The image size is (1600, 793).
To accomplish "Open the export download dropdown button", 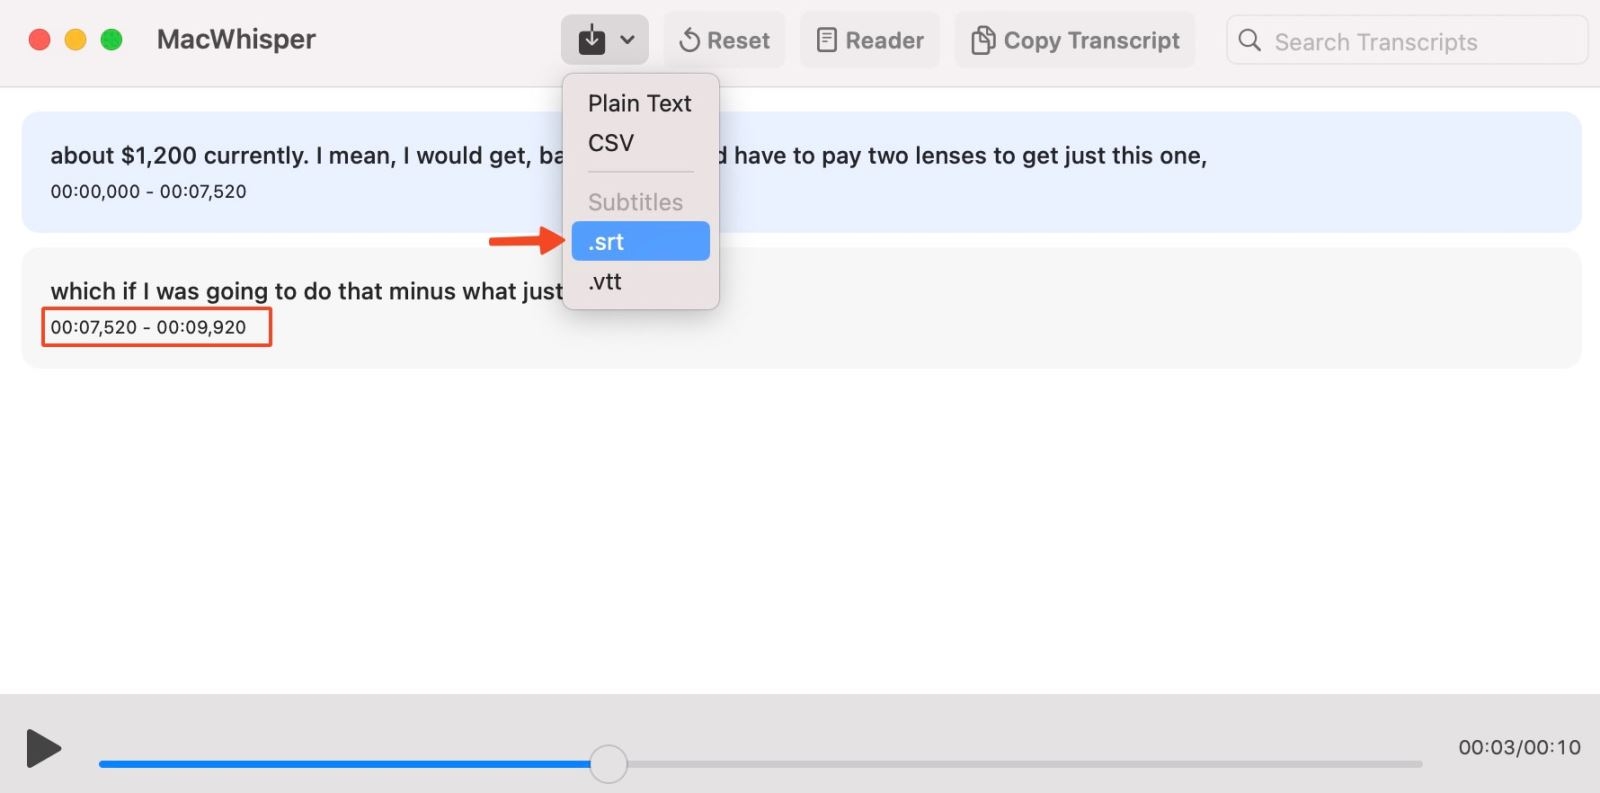I will tap(605, 40).
